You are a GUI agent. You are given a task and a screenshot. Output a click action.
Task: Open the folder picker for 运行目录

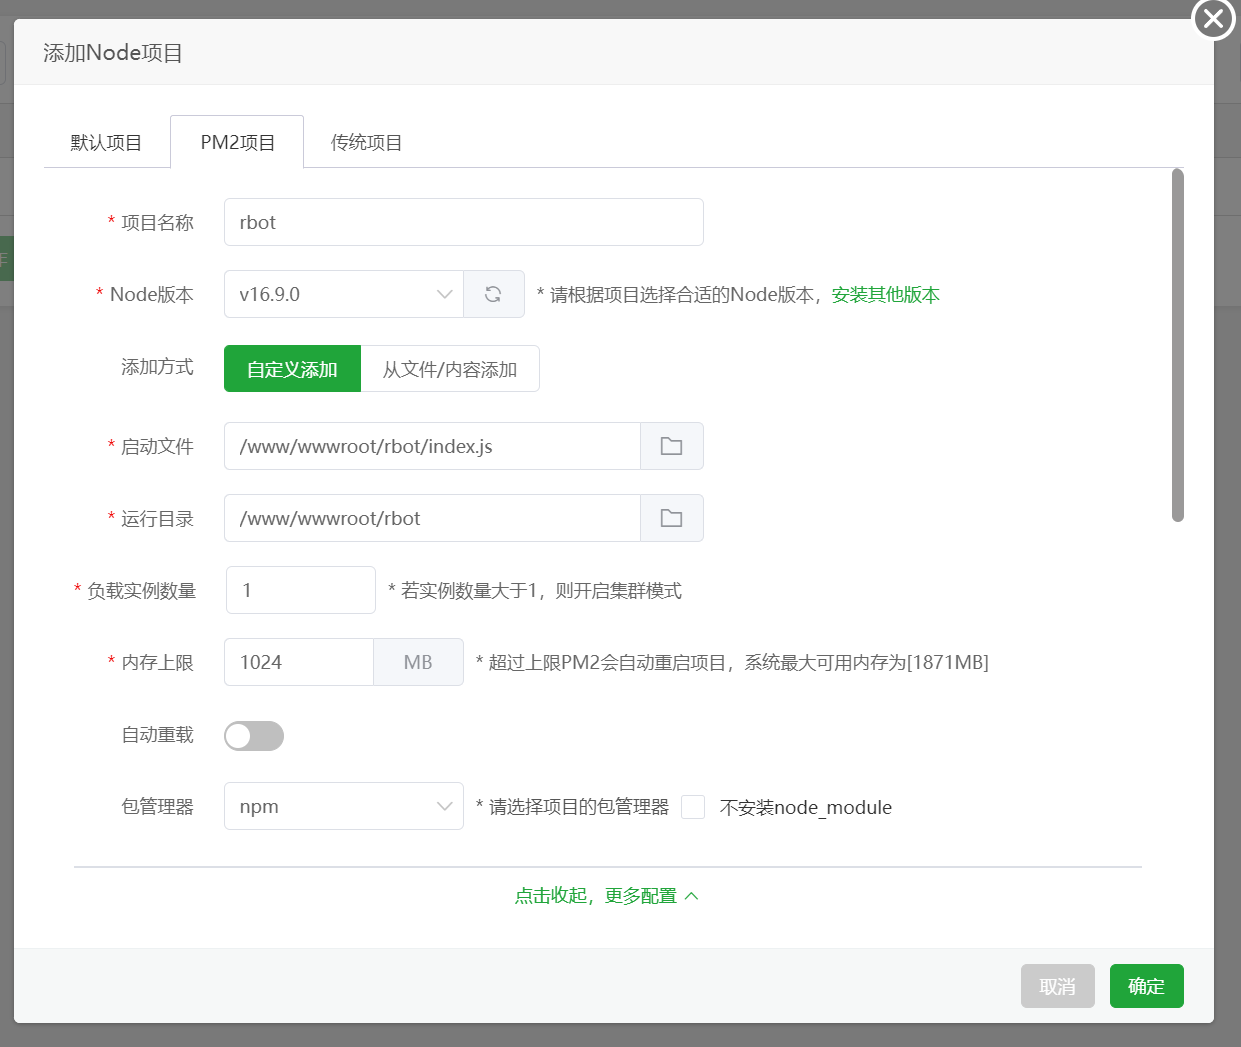(672, 518)
